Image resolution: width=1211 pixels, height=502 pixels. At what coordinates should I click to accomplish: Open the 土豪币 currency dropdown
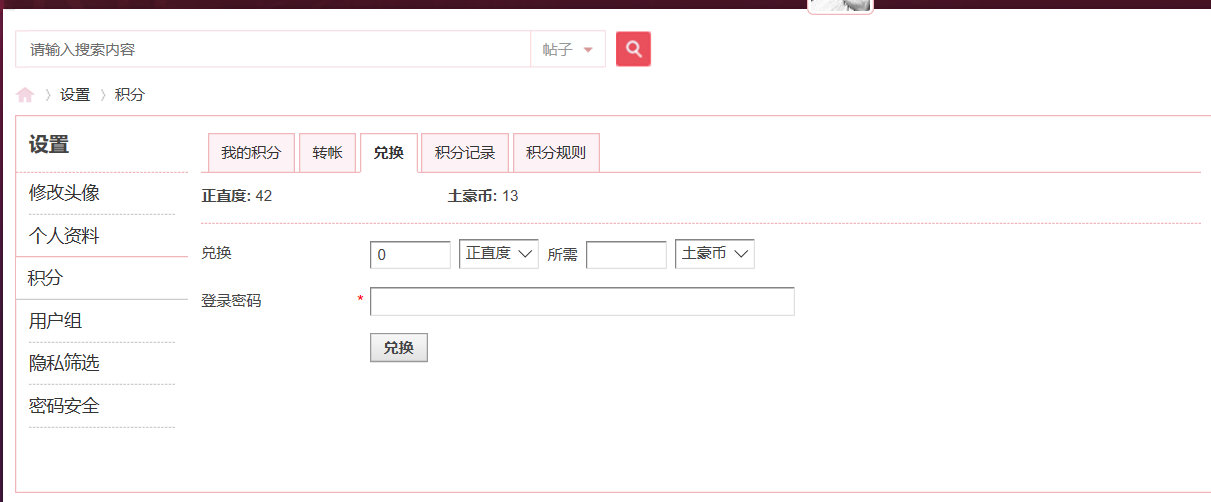[x=715, y=254]
